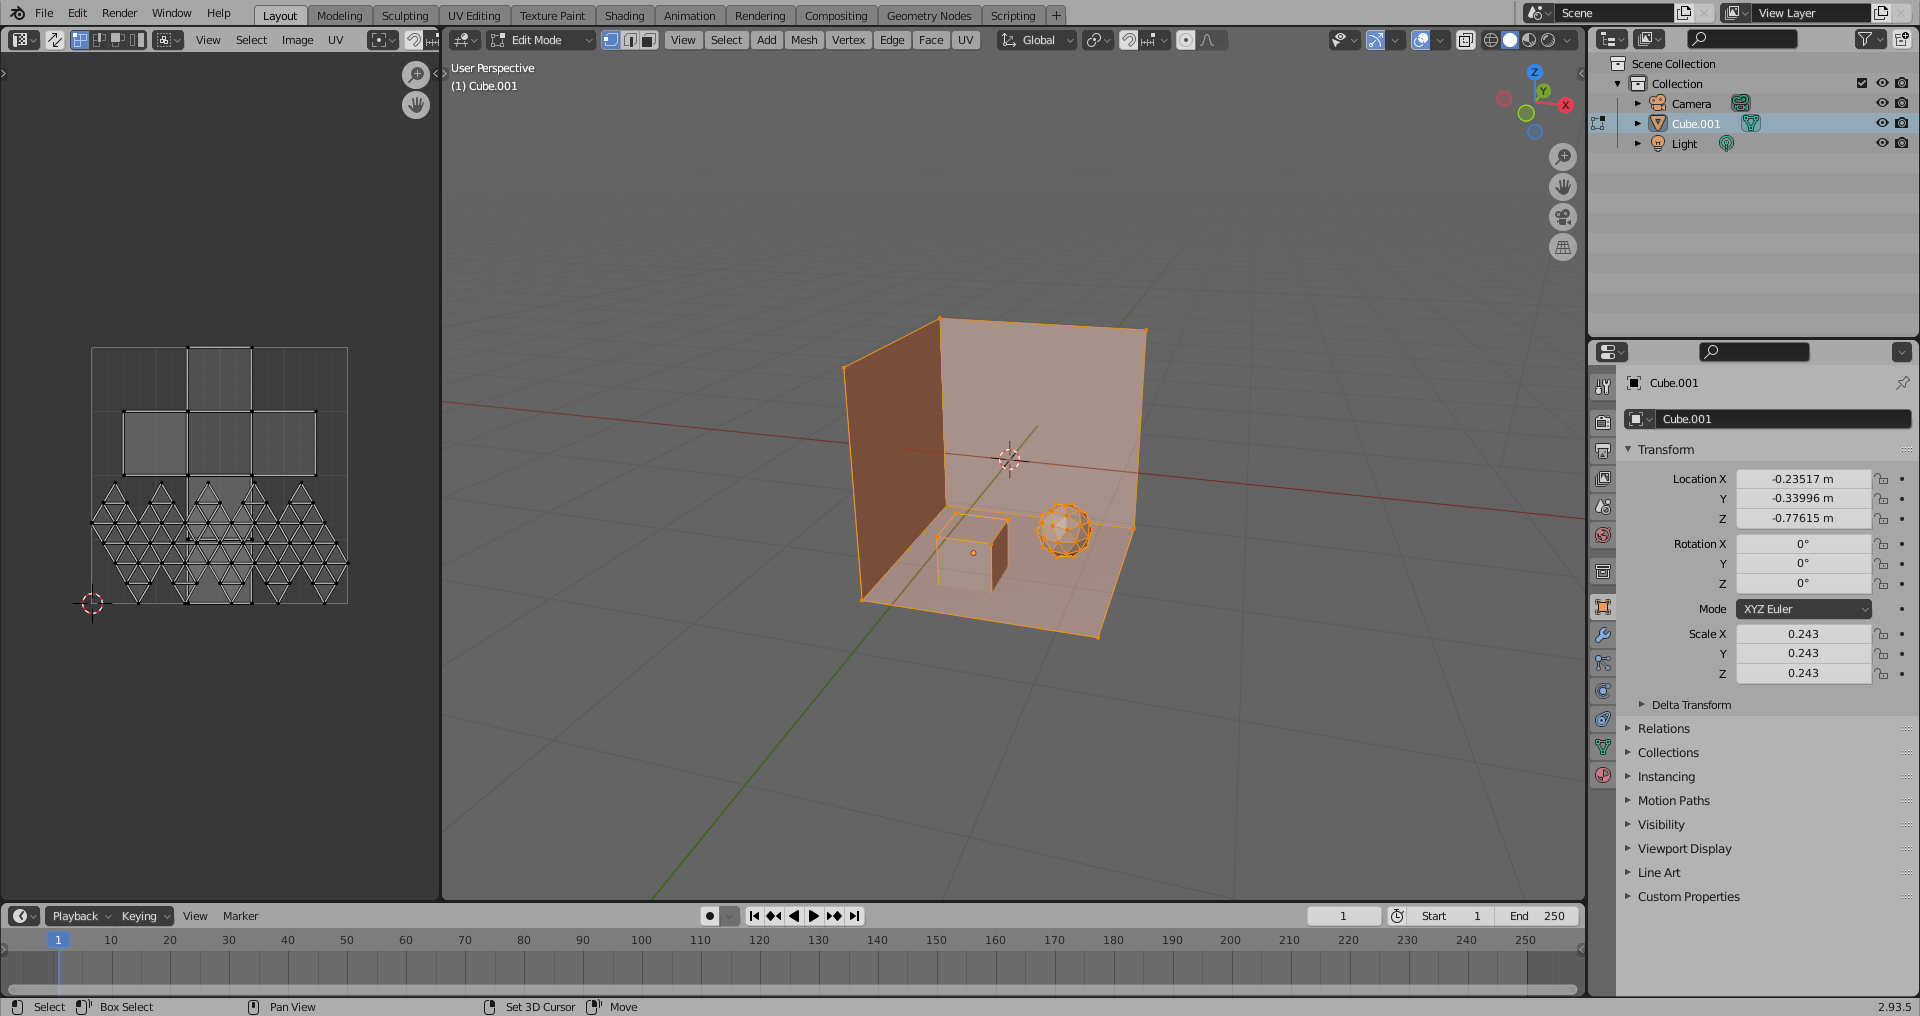Open the Render properties tab

(x=1603, y=423)
